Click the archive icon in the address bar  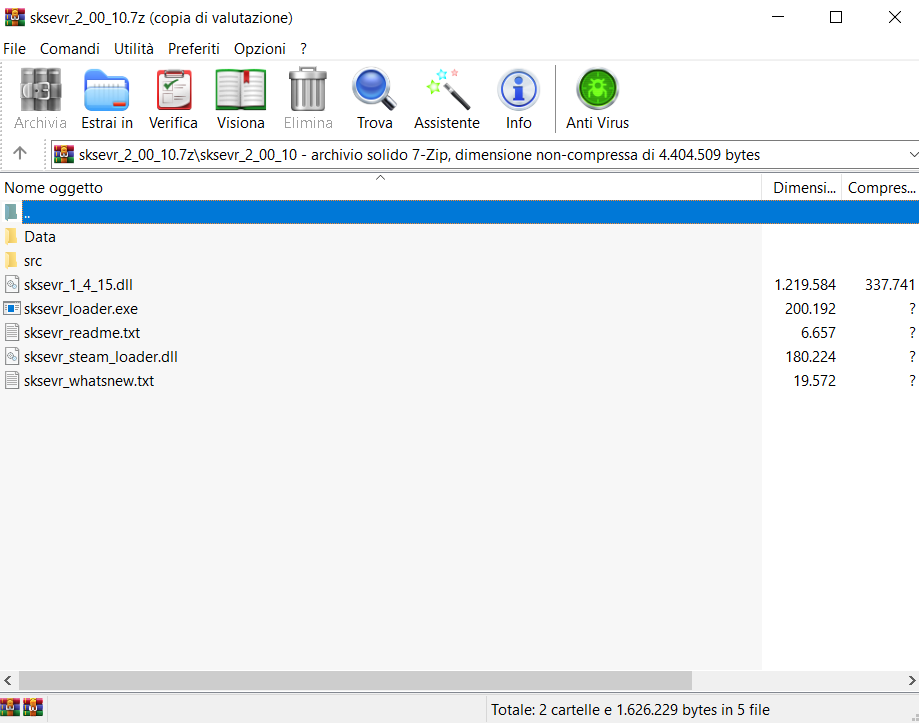pos(64,155)
